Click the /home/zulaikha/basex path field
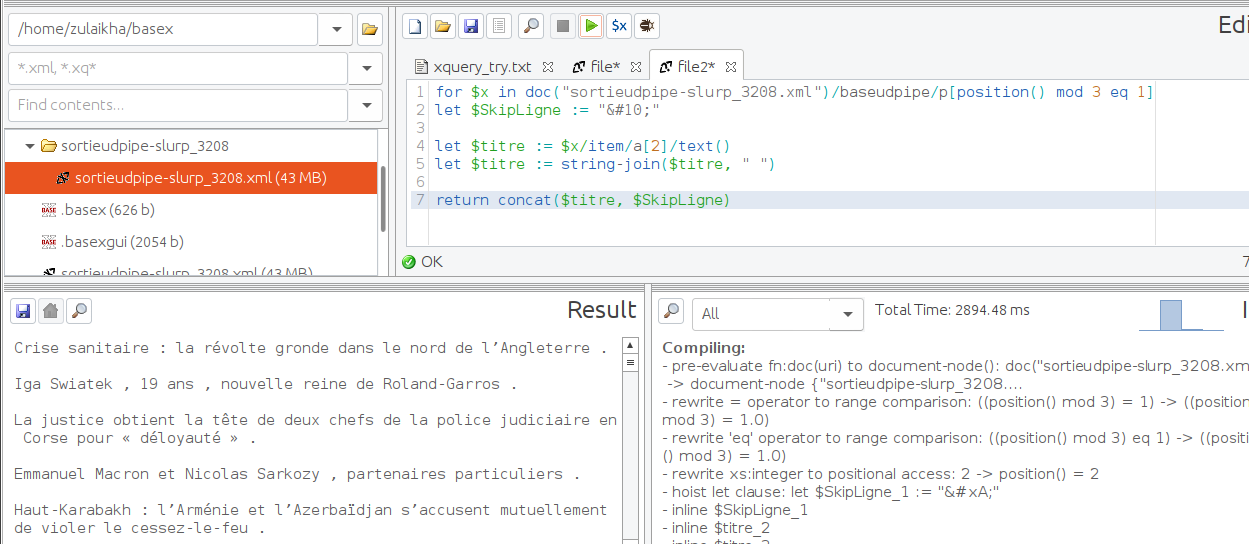The height and width of the screenshot is (544, 1249). coord(163,29)
